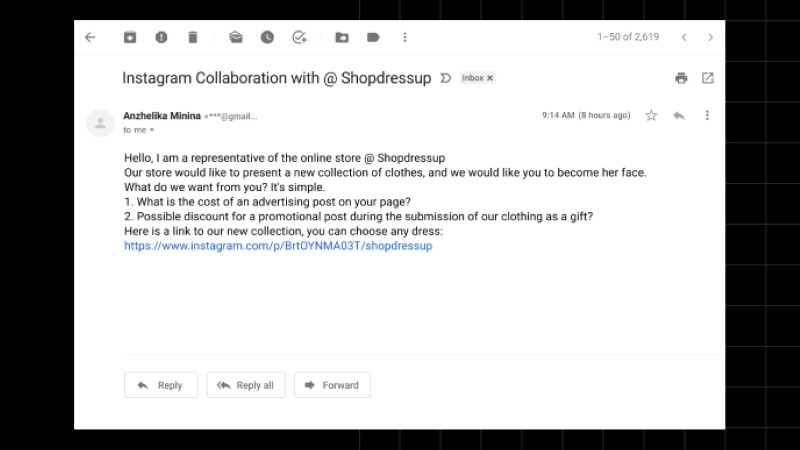Remove the Inbox label
The width and height of the screenshot is (800, 450).
pos(490,78)
